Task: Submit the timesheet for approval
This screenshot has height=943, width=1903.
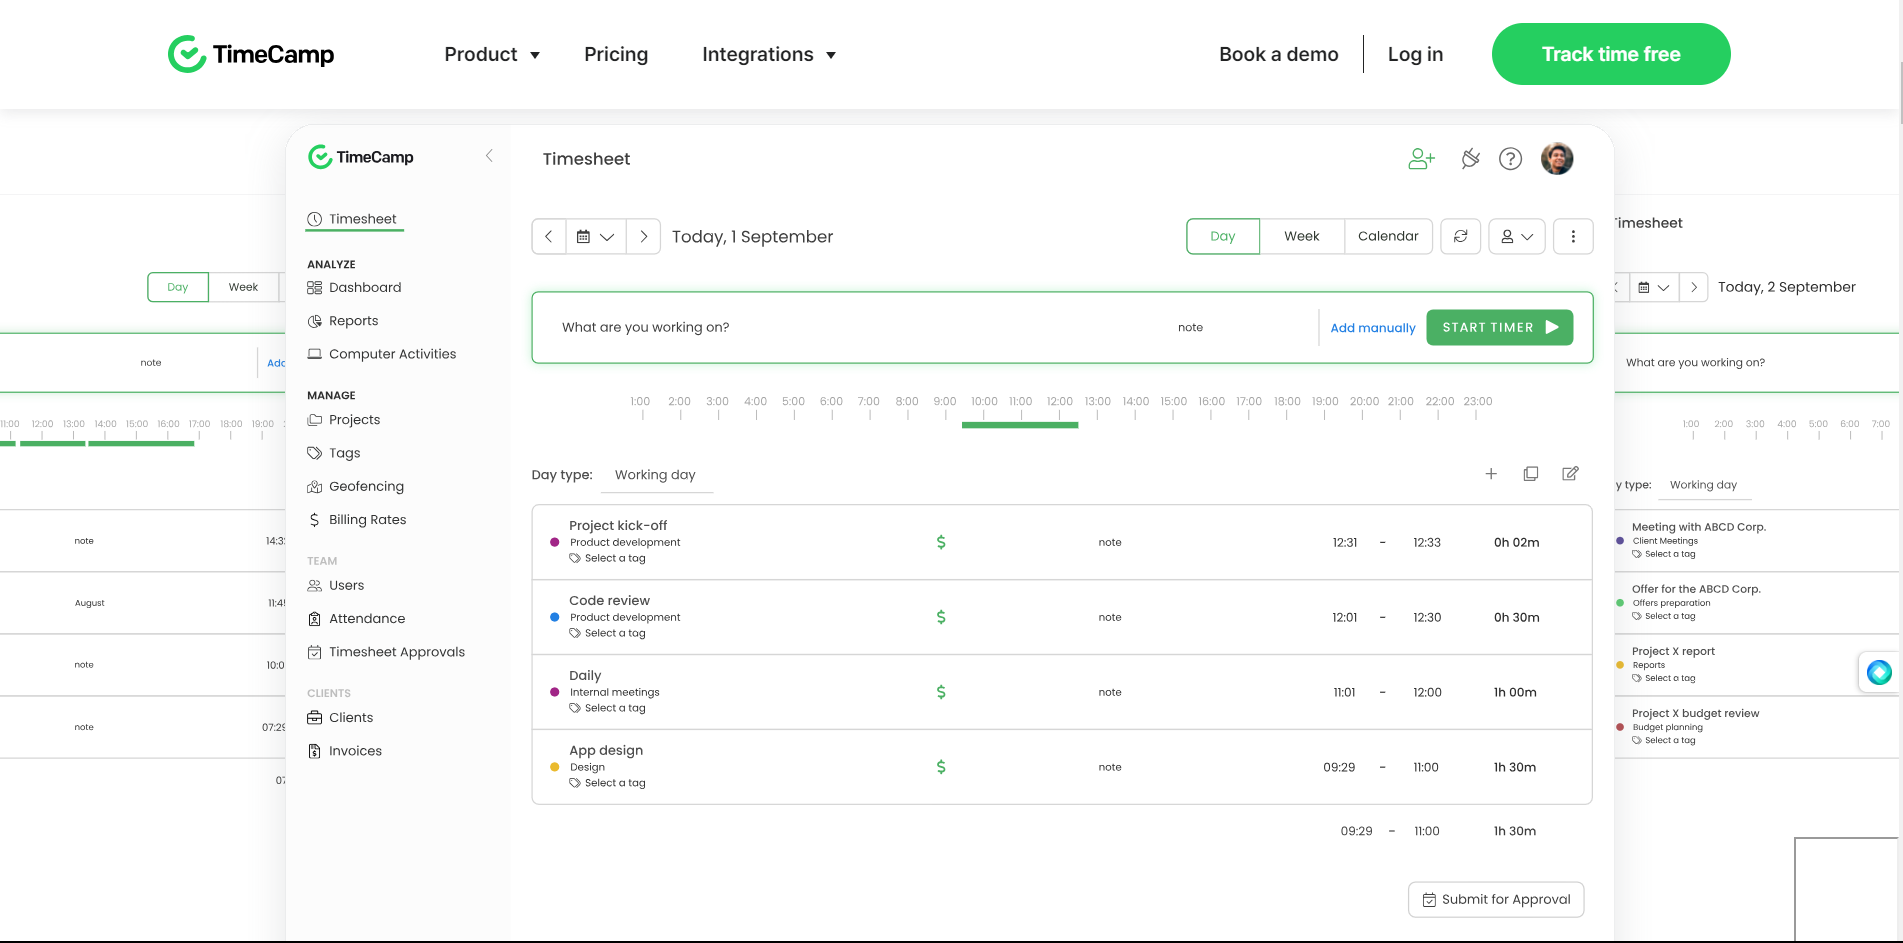Action: [1495, 899]
